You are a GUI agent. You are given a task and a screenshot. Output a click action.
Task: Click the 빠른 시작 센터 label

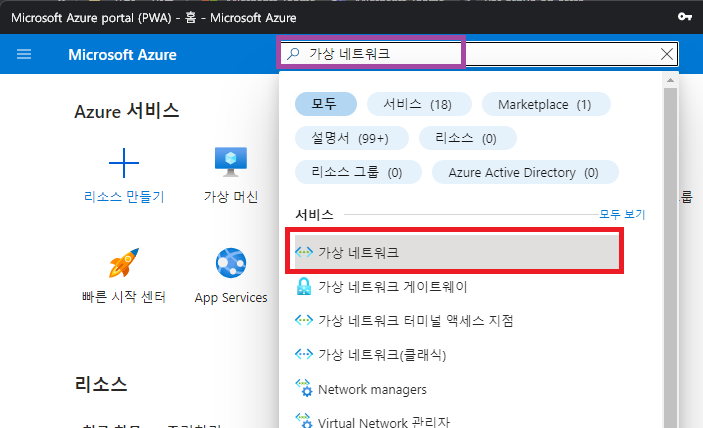124,297
